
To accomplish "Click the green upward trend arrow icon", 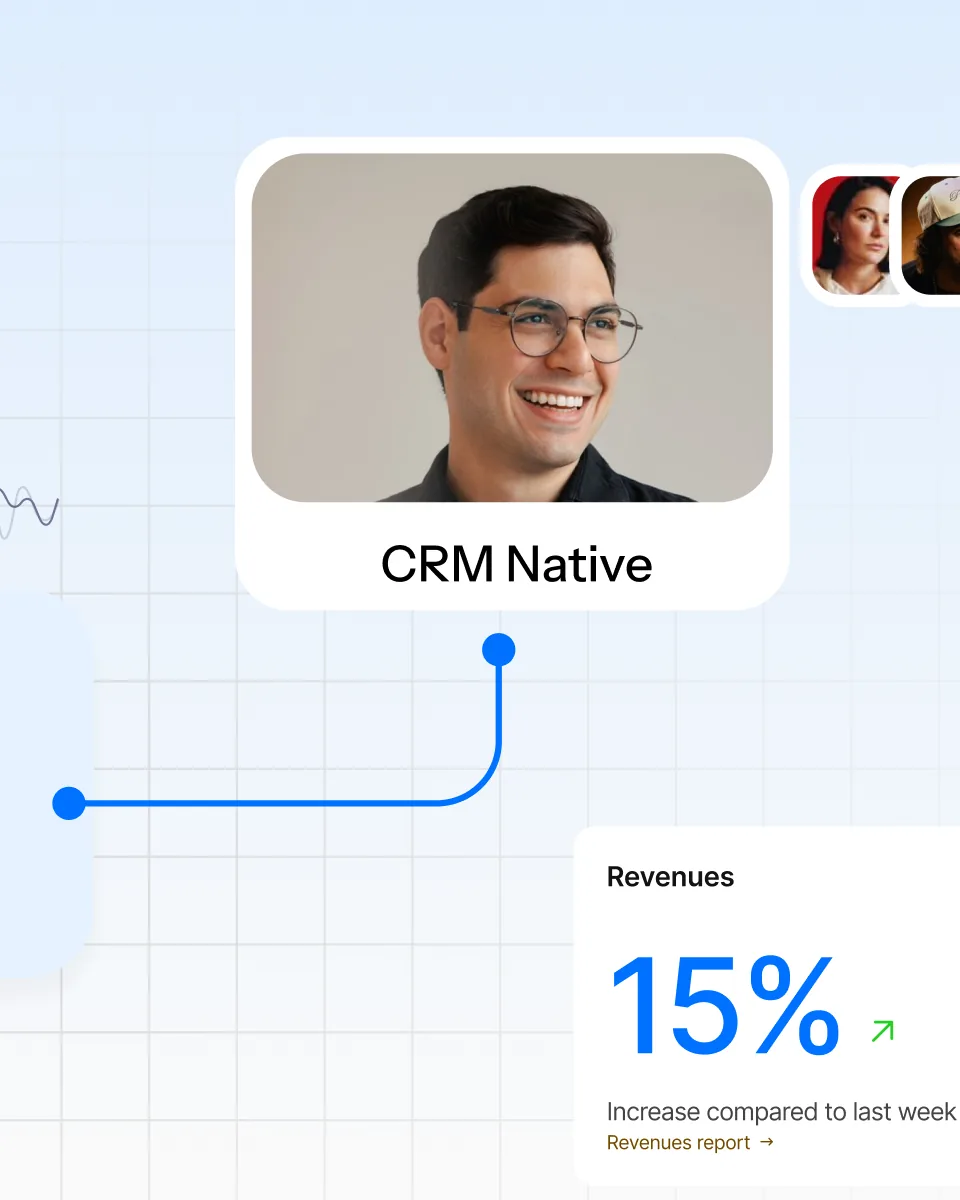I will (x=882, y=1031).
